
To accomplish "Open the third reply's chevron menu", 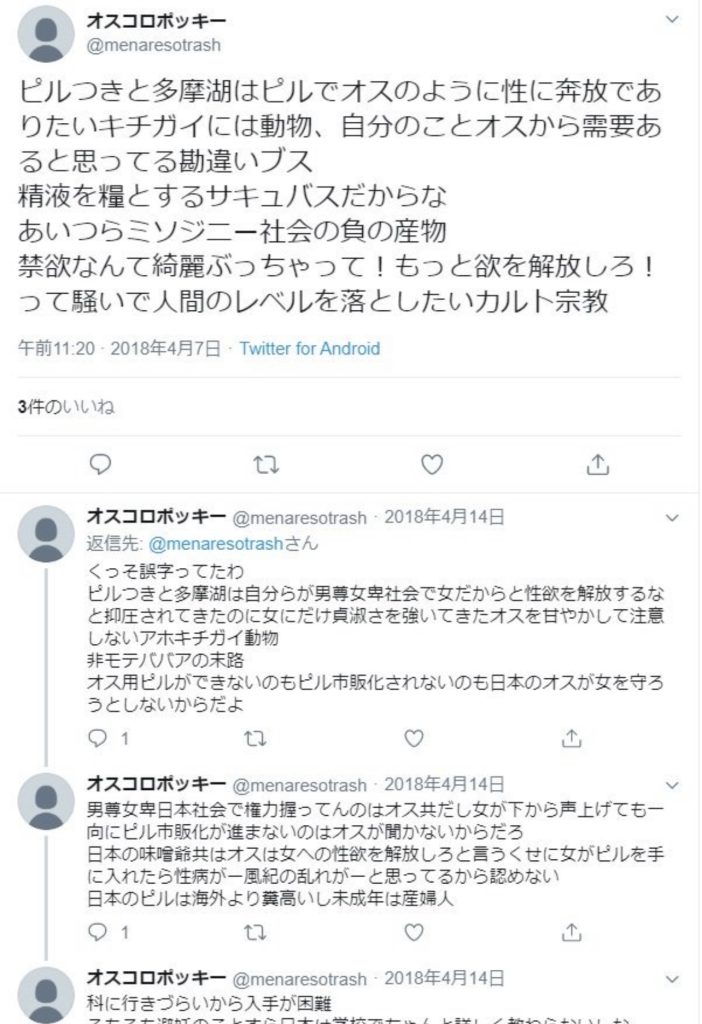I will pyautogui.click(x=672, y=978).
